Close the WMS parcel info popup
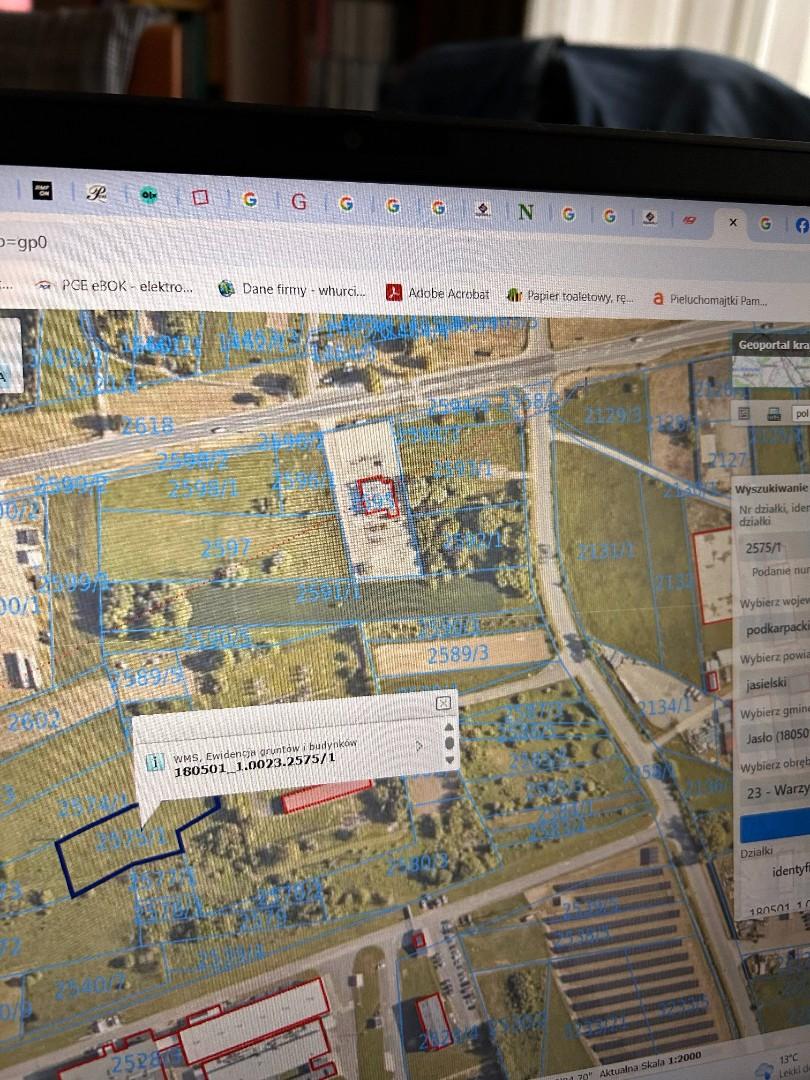This screenshot has height=1080, width=810. click(x=444, y=703)
